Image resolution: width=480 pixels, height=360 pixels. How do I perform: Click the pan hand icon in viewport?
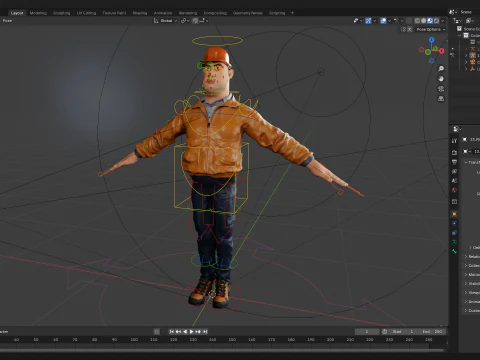441,79
